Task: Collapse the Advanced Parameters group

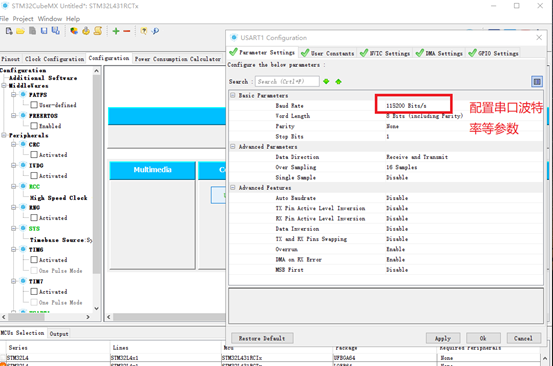Action: point(233,146)
